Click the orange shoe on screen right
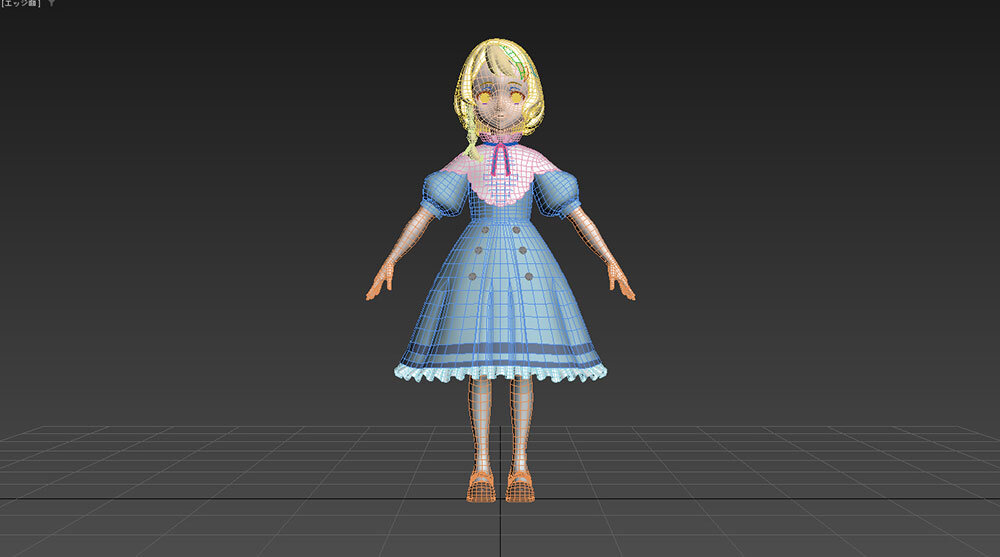This screenshot has height=557, width=1000. (519, 488)
